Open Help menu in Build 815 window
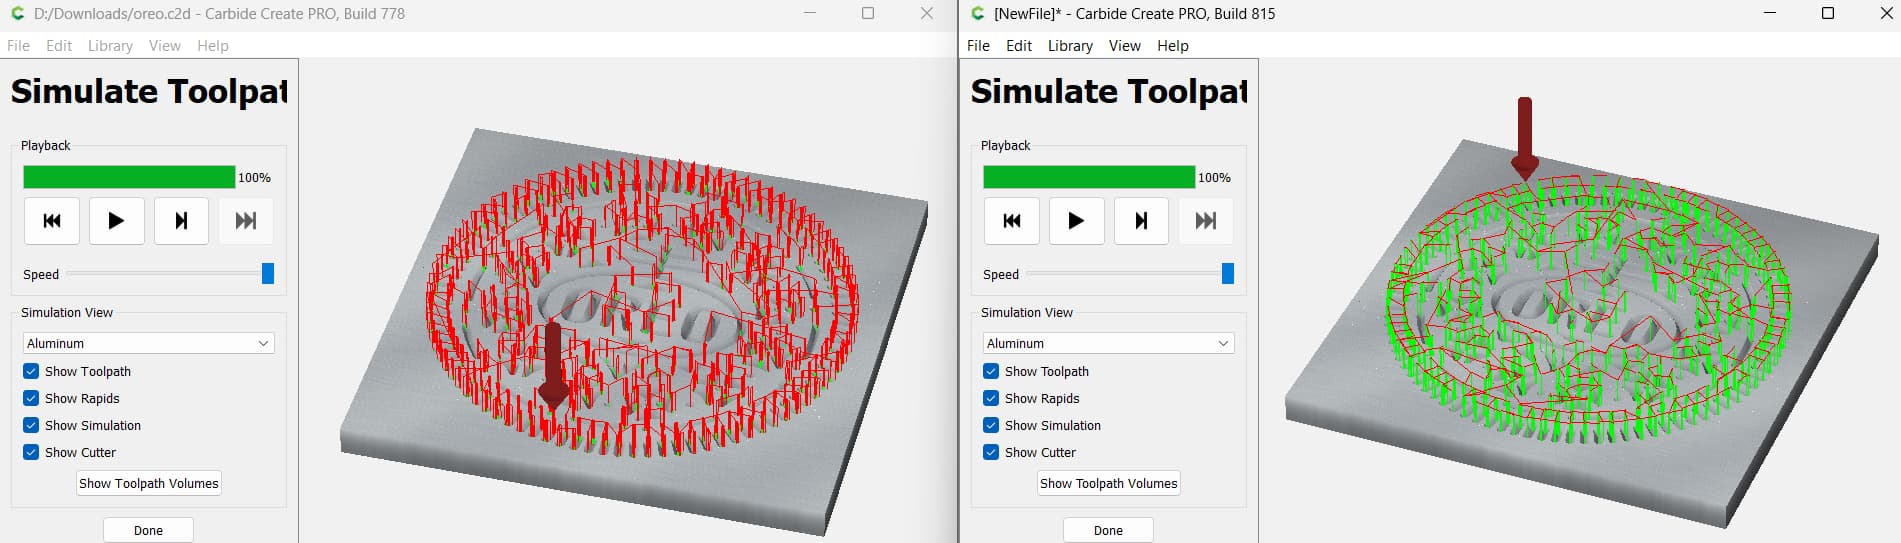1901x543 pixels. tap(1173, 46)
